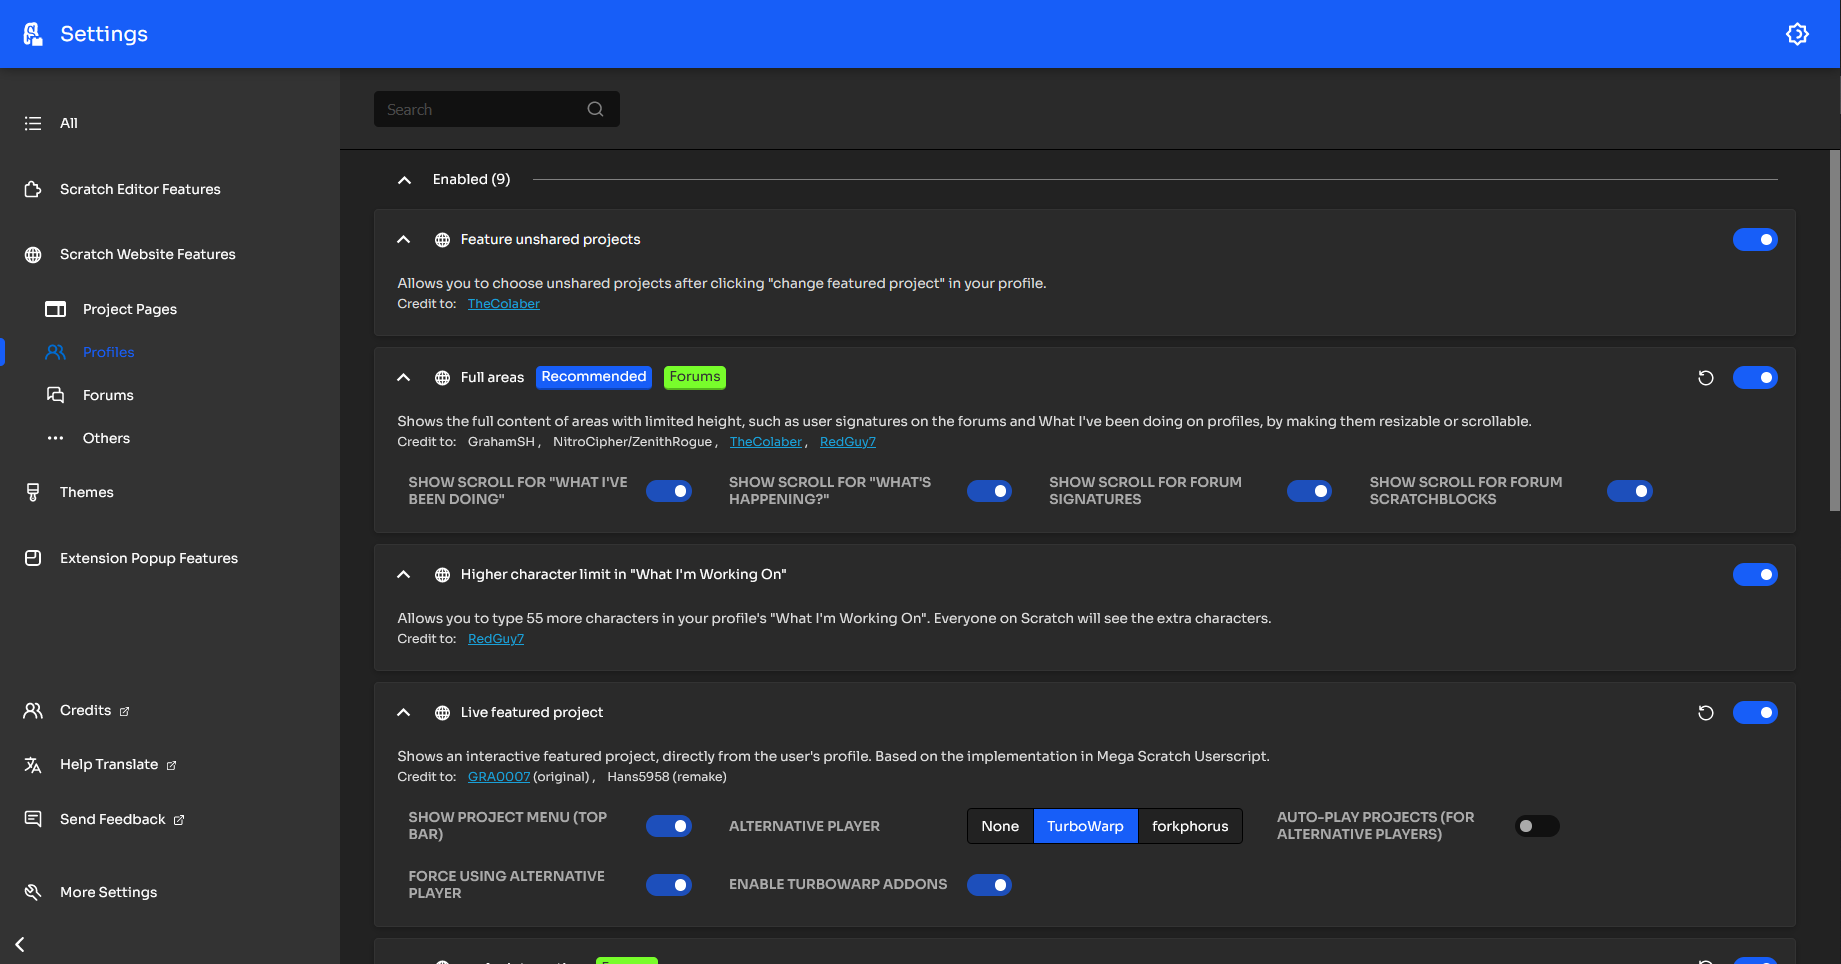The image size is (1841, 964).
Task: Click the Profiles people icon
Action: coord(56,352)
